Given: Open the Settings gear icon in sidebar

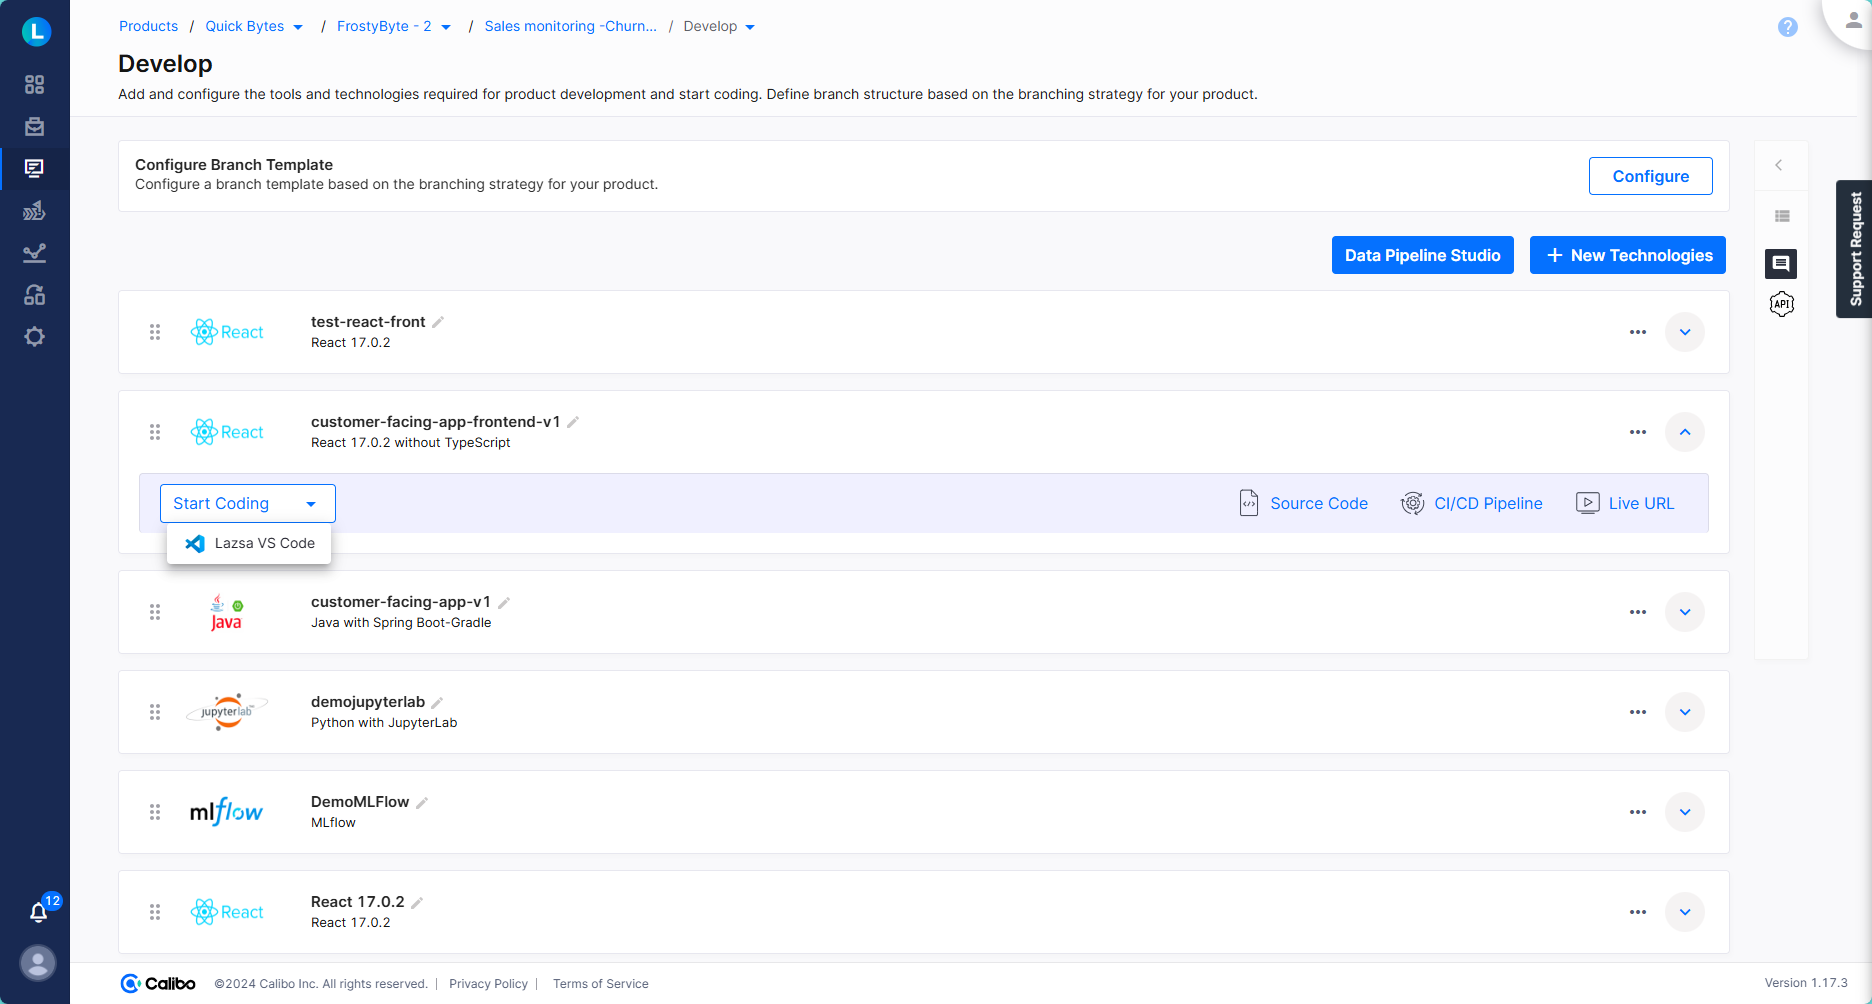Looking at the screenshot, I should pos(35,337).
